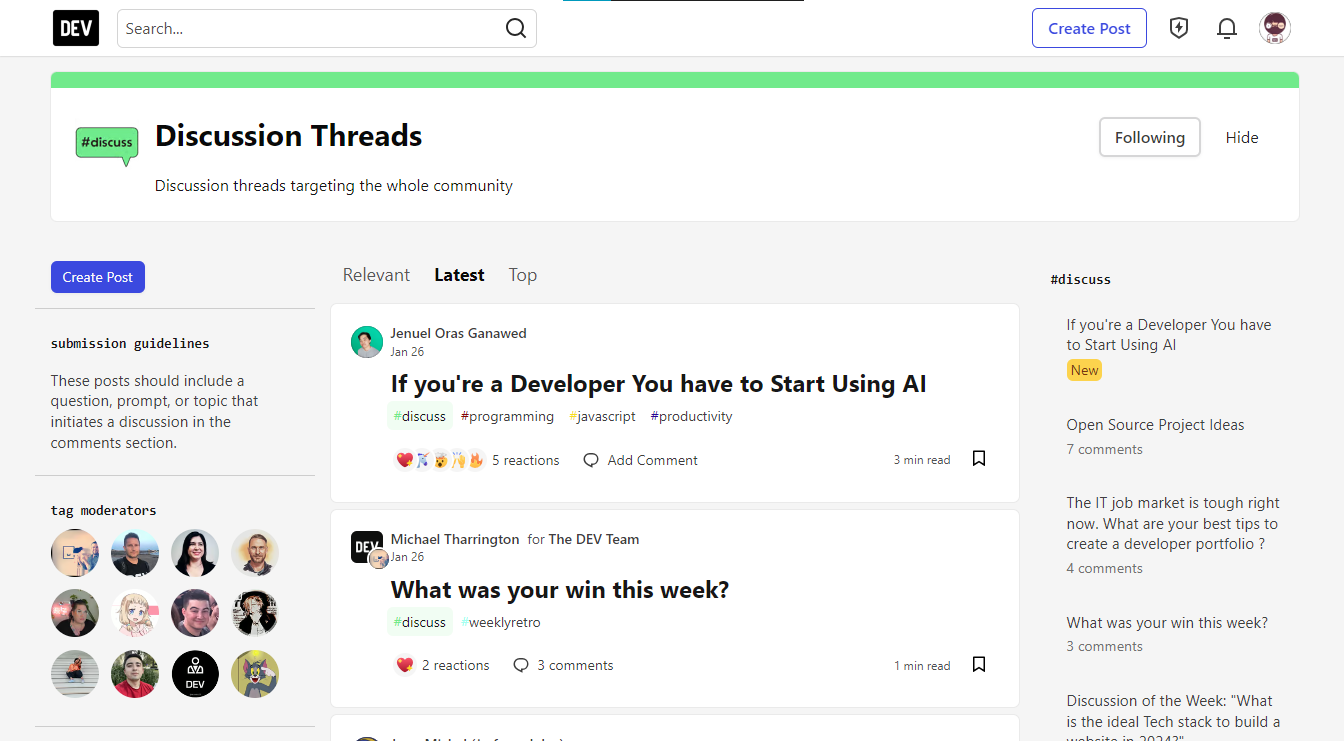Click 'The DEV Team' organization link
Screen dimensions: 1344x741
[593, 539]
